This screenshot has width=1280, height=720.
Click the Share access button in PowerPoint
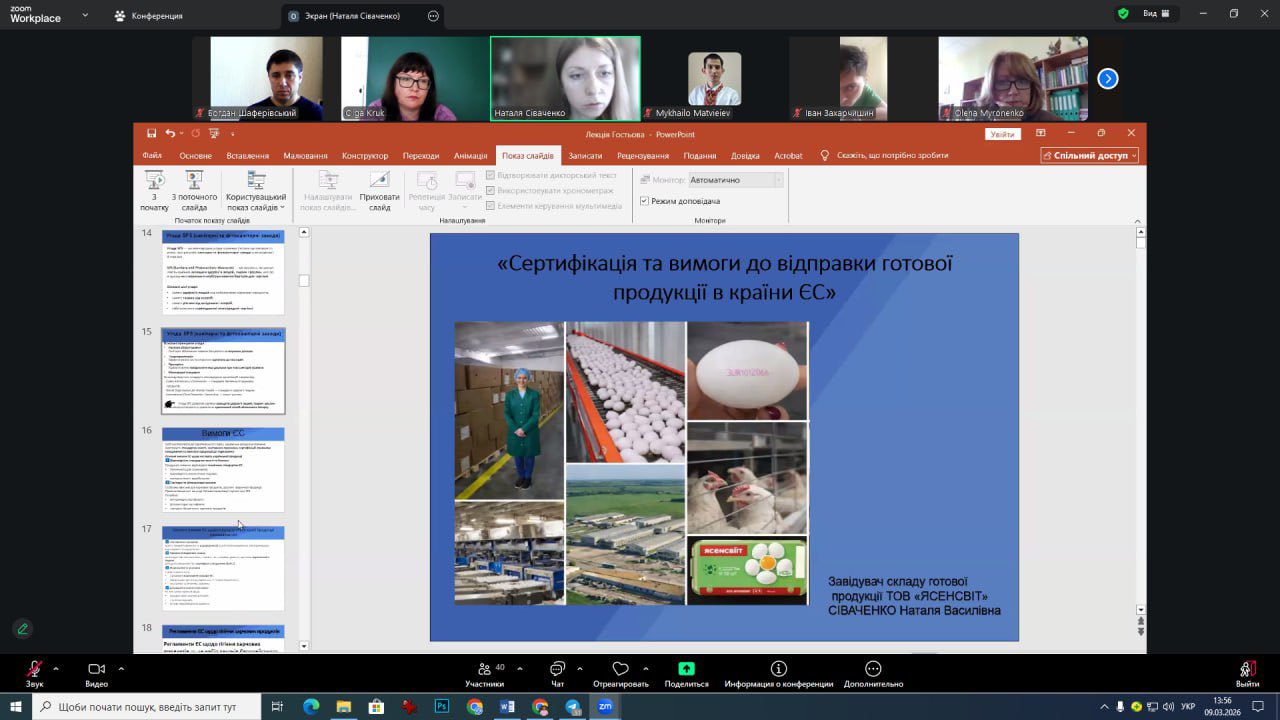(x=1089, y=156)
